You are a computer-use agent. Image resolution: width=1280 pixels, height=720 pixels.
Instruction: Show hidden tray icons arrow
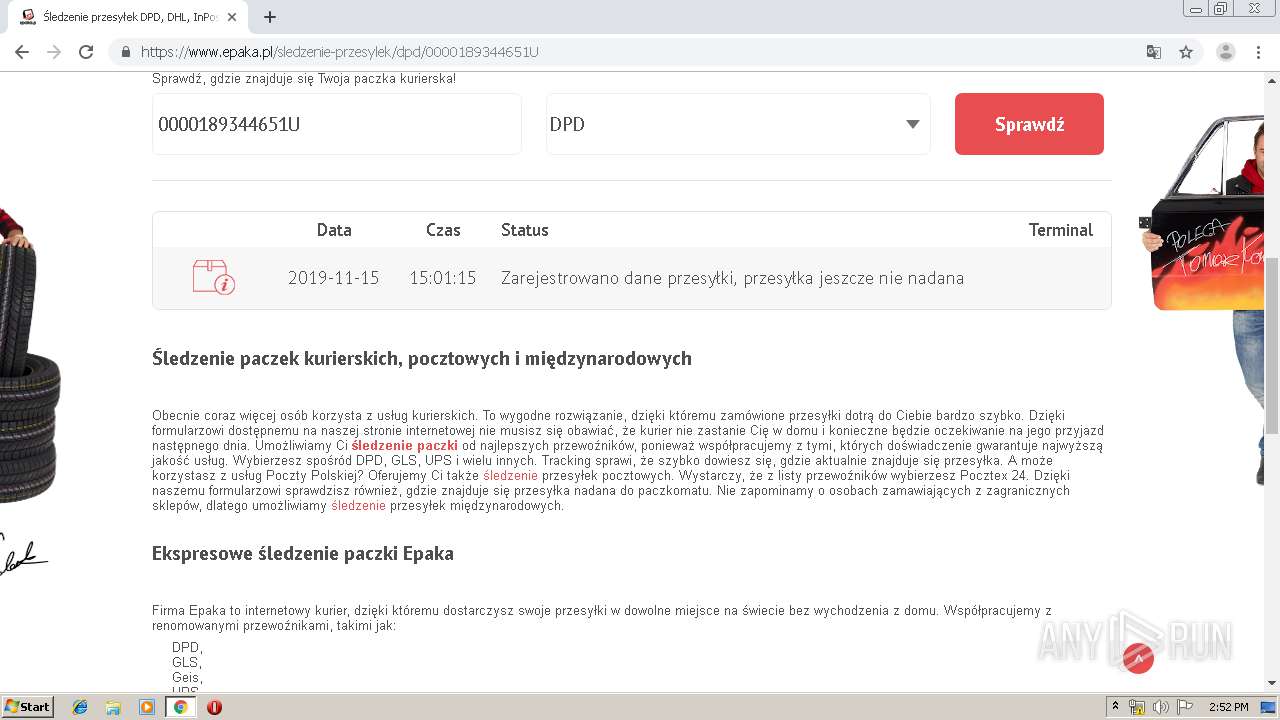pyautogui.click(x=1115, y=707)
